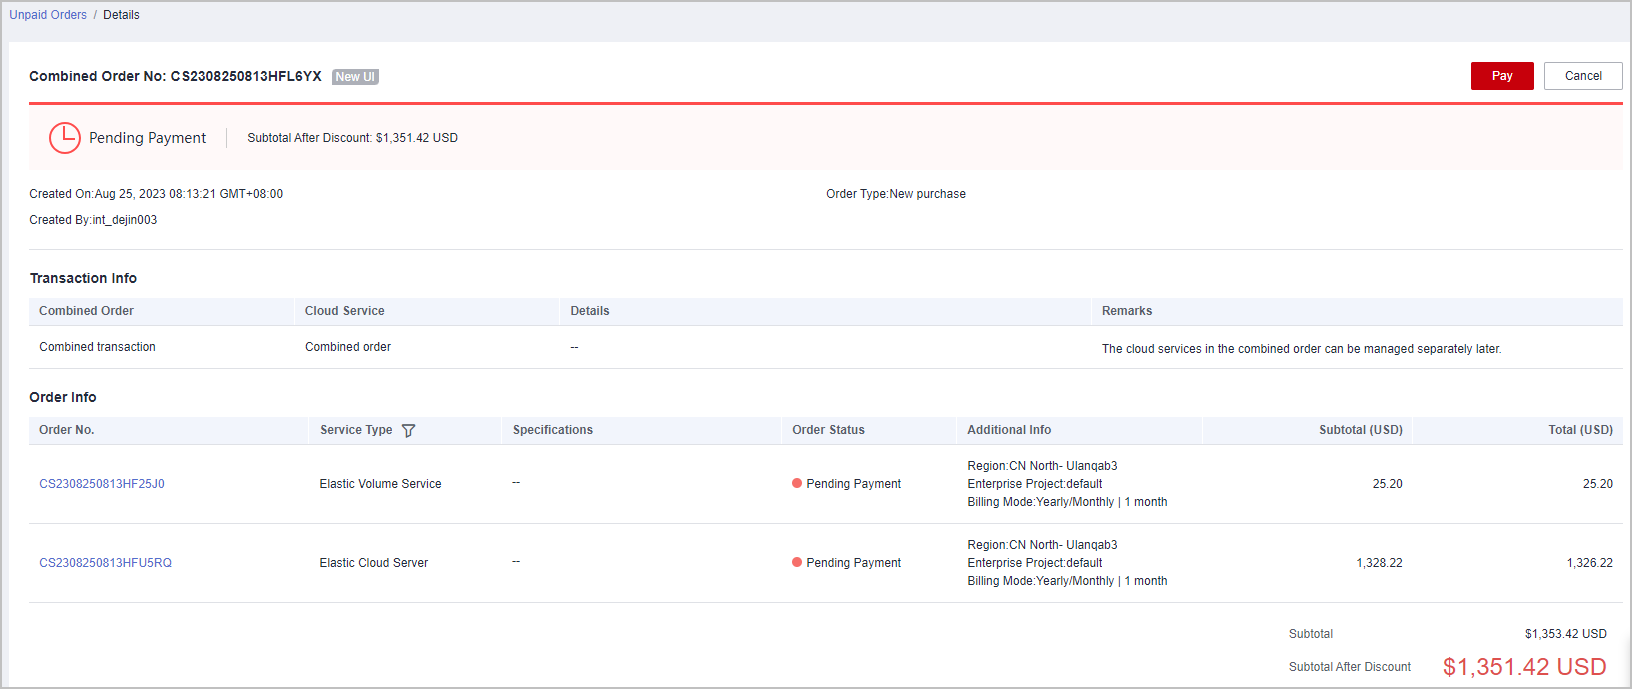This screenshot has width=1632, height=689.
Task: Click the New UI badge
Action: (x=355, y=77)
